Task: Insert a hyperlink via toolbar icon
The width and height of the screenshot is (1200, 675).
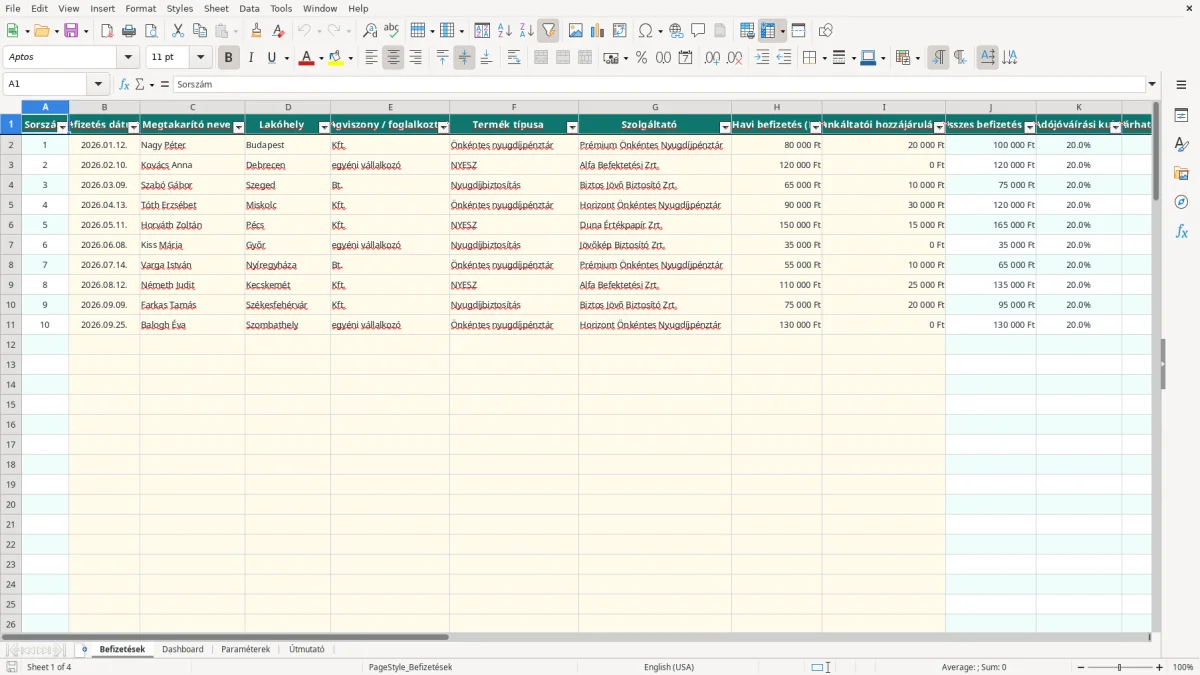Action: [676, 31]
